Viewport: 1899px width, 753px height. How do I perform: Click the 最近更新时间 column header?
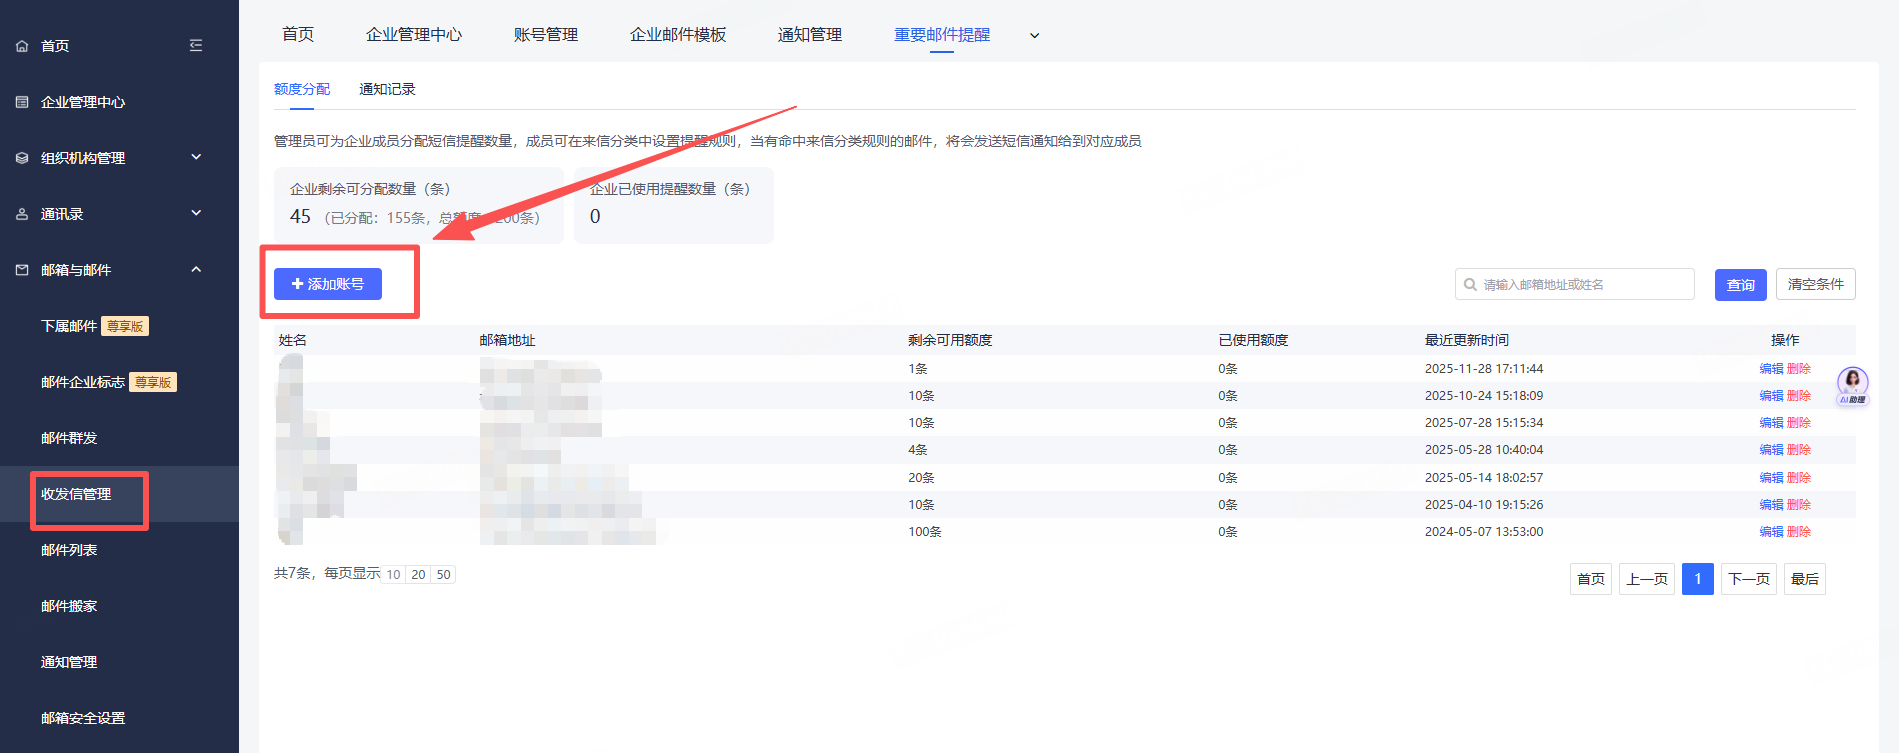pos(1467,340)
